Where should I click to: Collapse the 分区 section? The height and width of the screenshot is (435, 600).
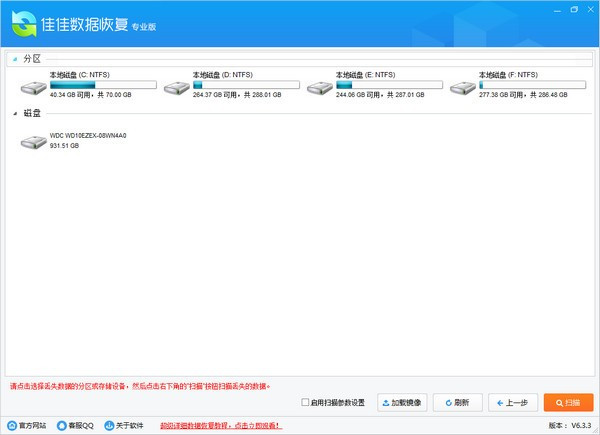point(15,59)
